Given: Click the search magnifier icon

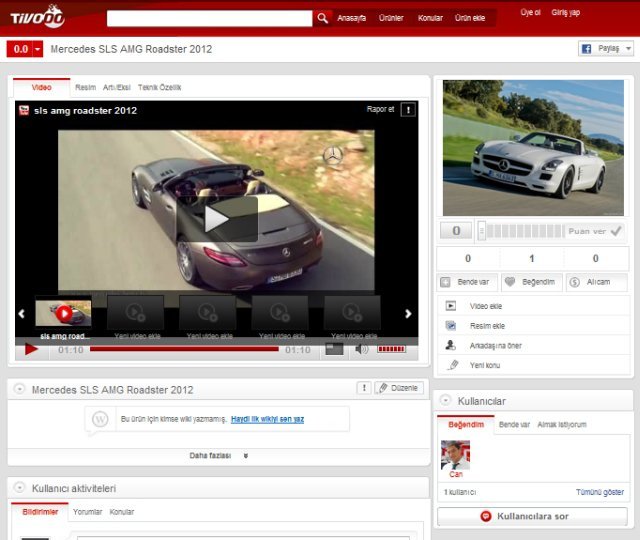Looking at the screenshot, I should click(323, 18).
